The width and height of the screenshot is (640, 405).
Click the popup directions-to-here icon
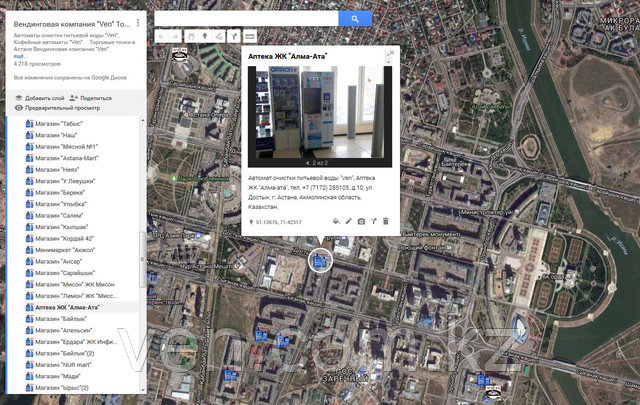point(373,221)
